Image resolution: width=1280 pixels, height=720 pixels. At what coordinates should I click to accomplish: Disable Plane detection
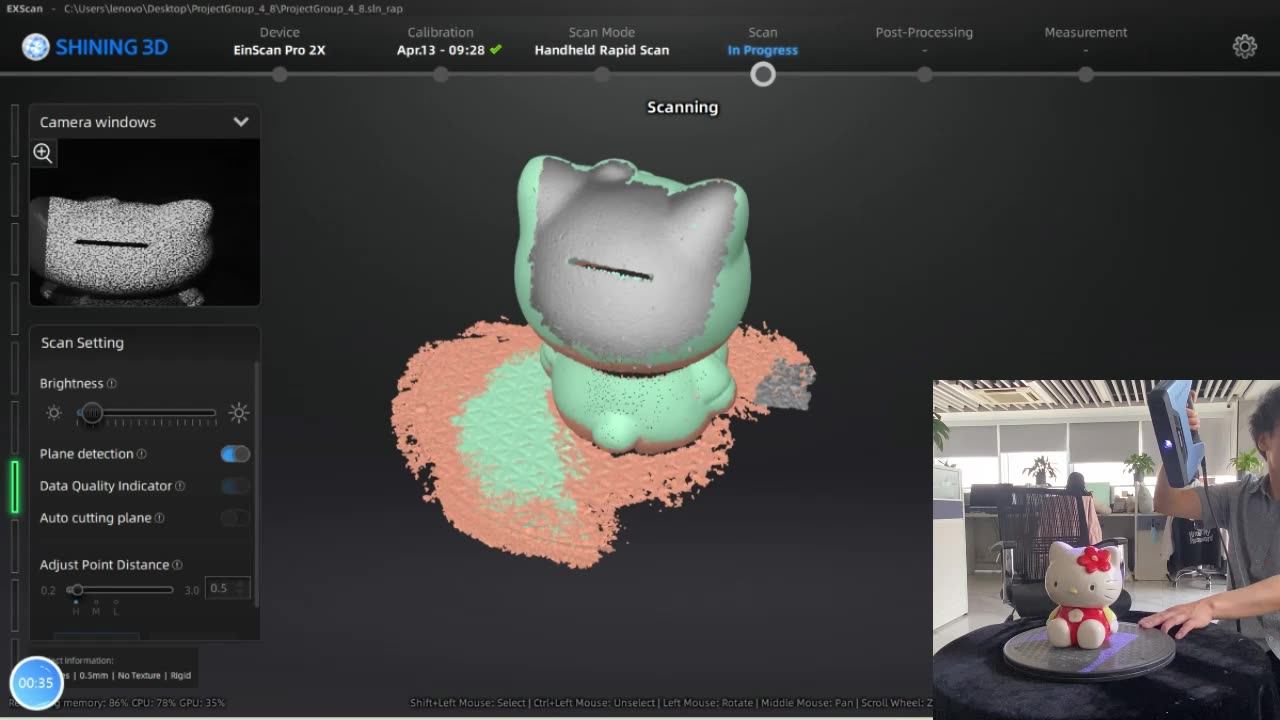(x=233, y=453)
